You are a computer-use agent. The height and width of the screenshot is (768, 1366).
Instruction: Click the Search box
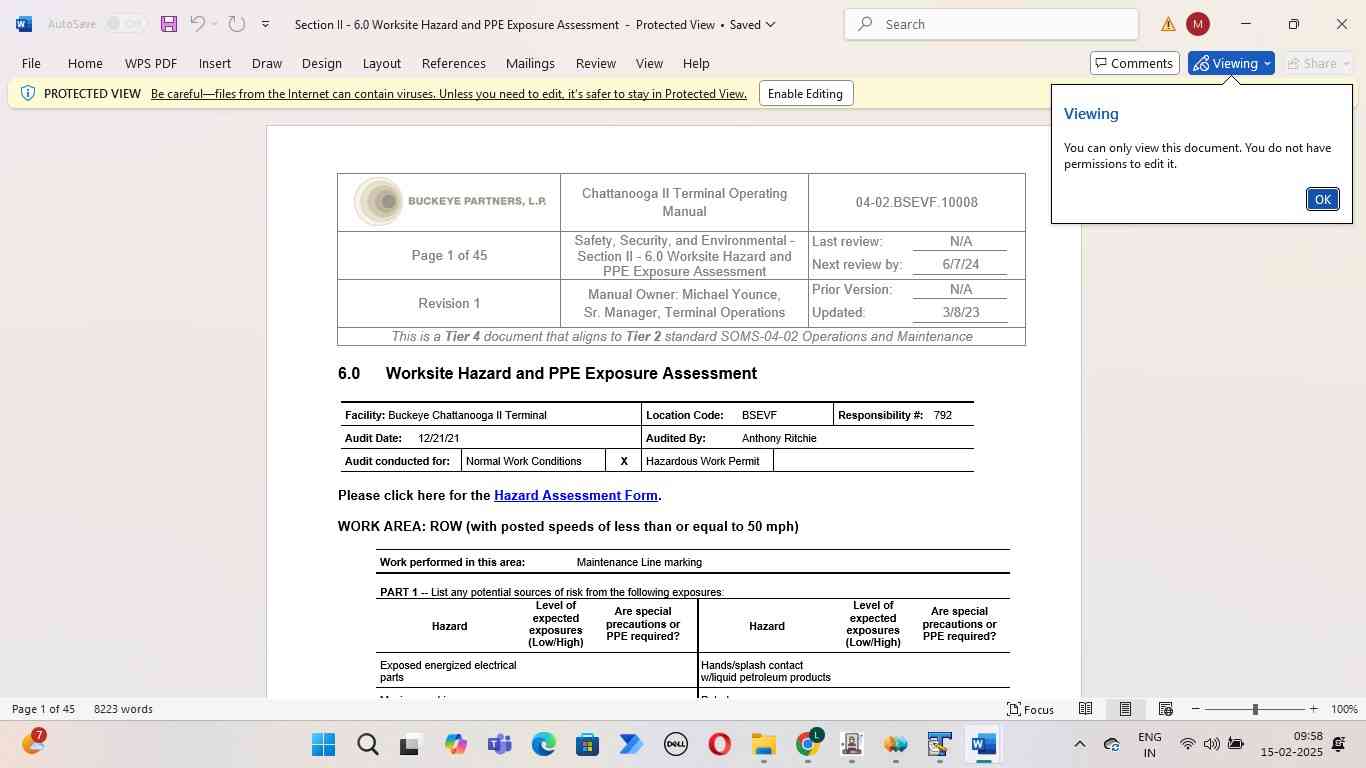coord(991,24)
